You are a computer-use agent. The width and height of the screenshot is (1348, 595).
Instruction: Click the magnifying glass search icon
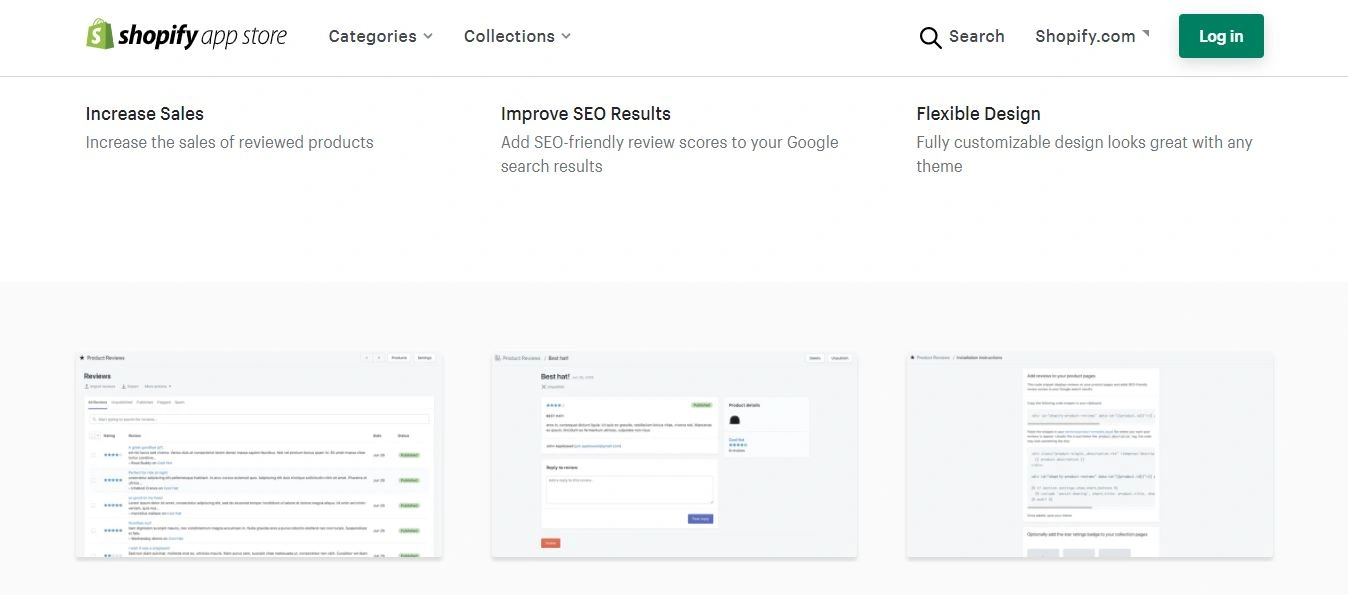pos(930,37)
